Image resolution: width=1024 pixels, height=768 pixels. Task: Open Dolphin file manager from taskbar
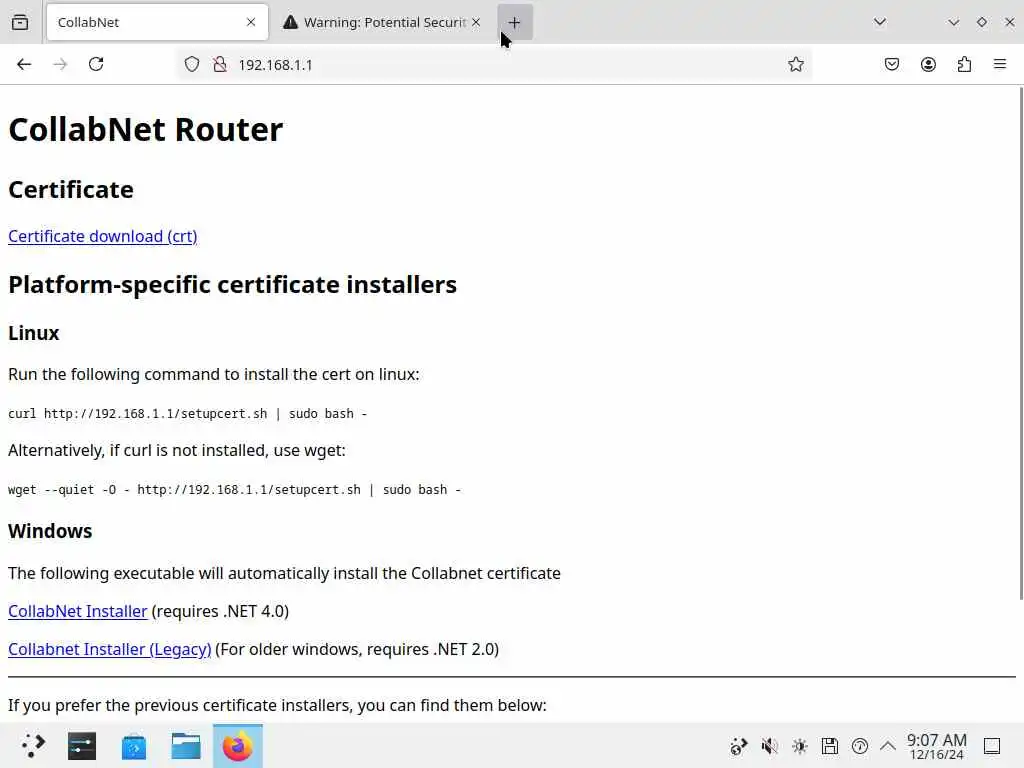point(186,746)
